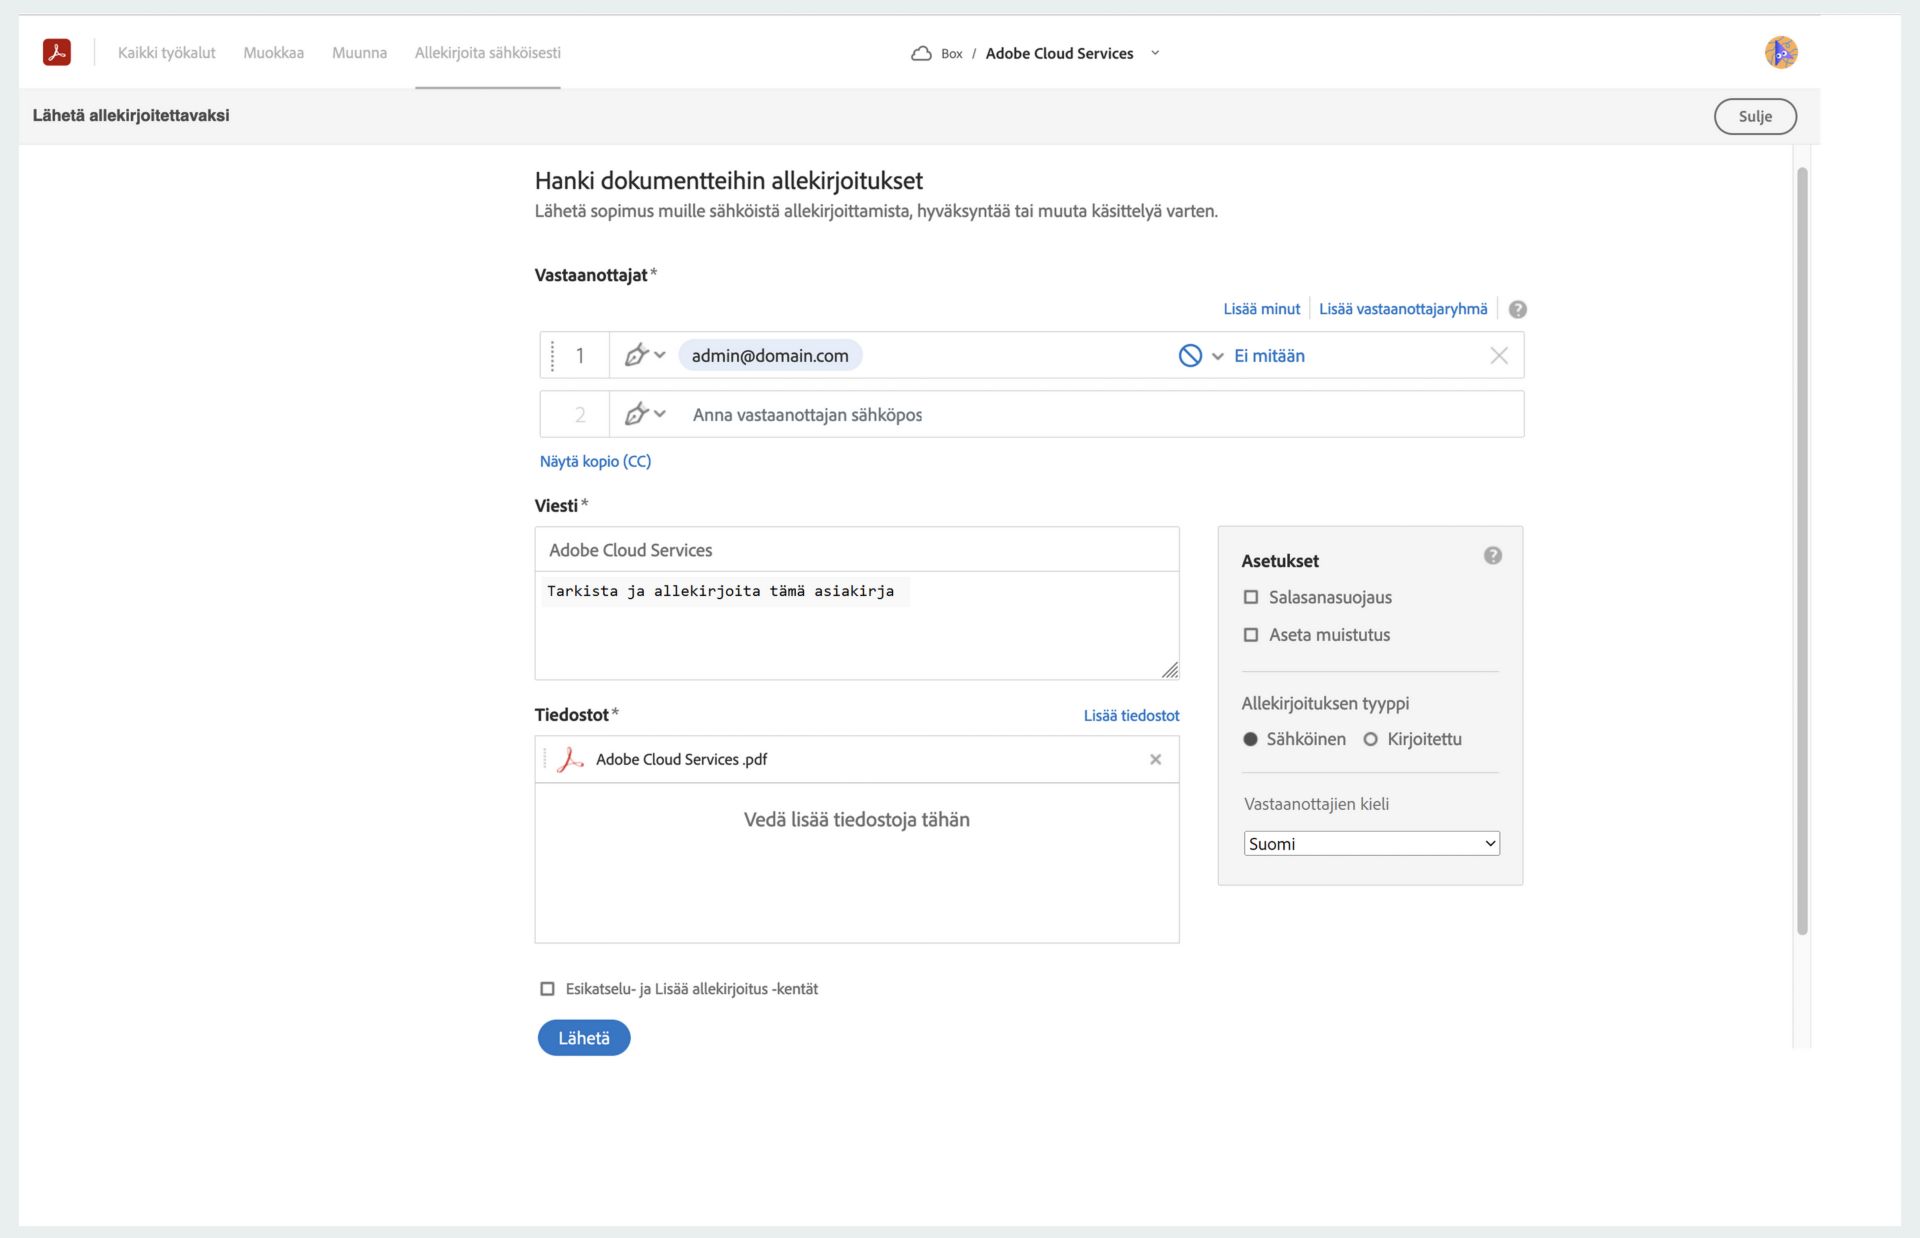
Task: Check Esikatselu- ja Lisää allekirjoitus -kentät
Action: point(547,989)
